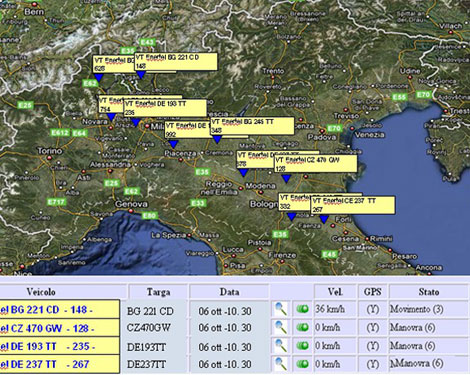Screen dimensions: 470x375
Task: Sort by Targa column header
Action: click(x=158, y=292)
